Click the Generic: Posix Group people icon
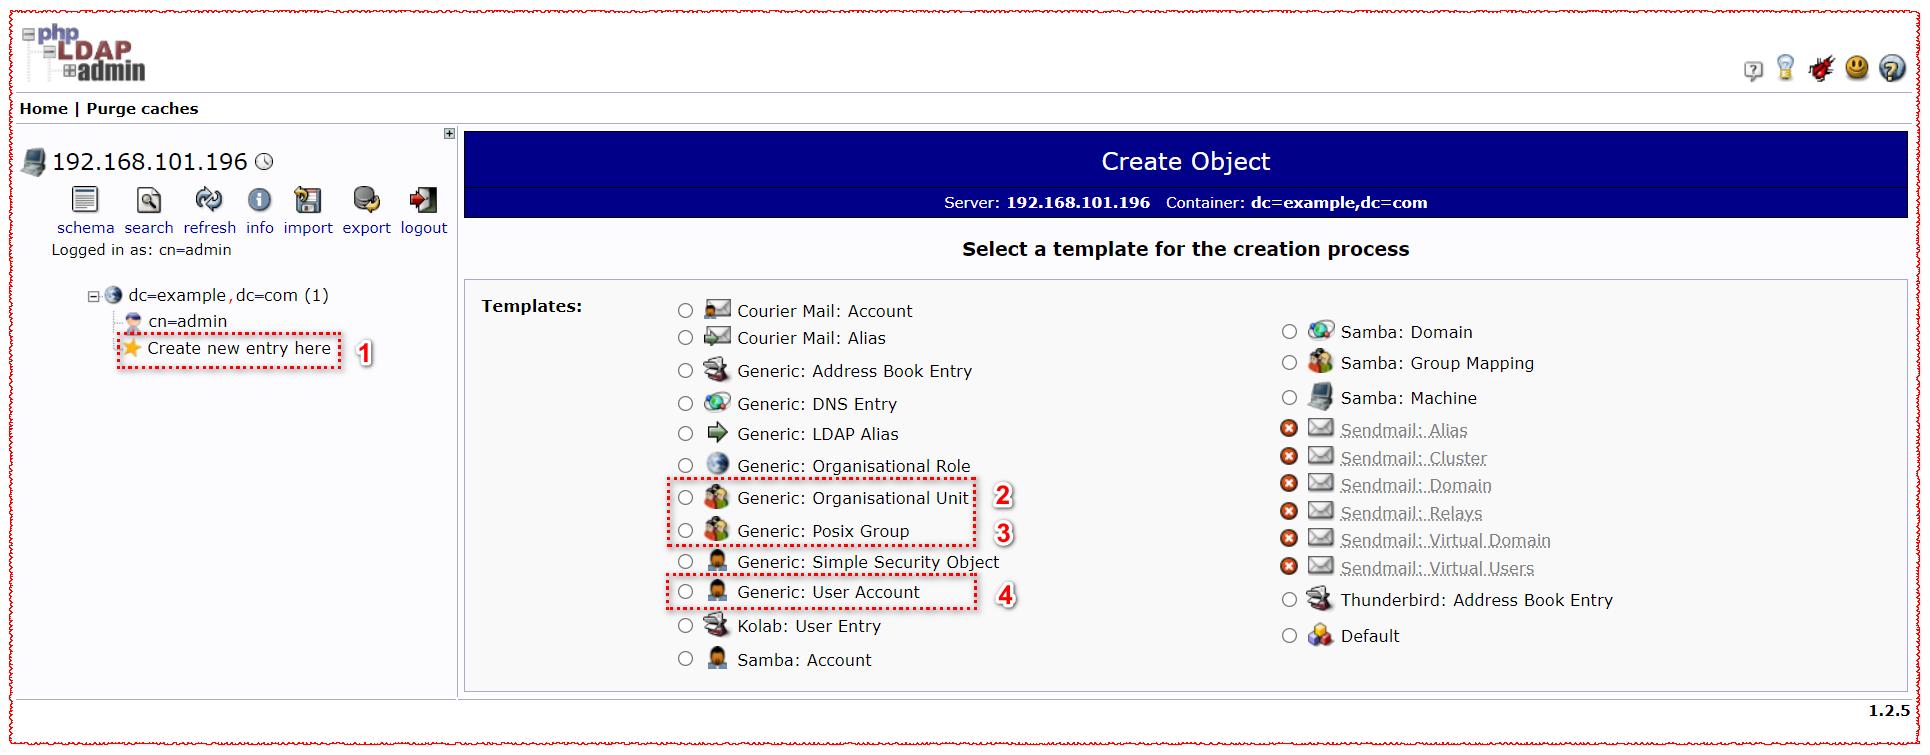Image resolution: width=1930 pixels, height=755 pixels. pyautogui.click(x=717, y=529)
